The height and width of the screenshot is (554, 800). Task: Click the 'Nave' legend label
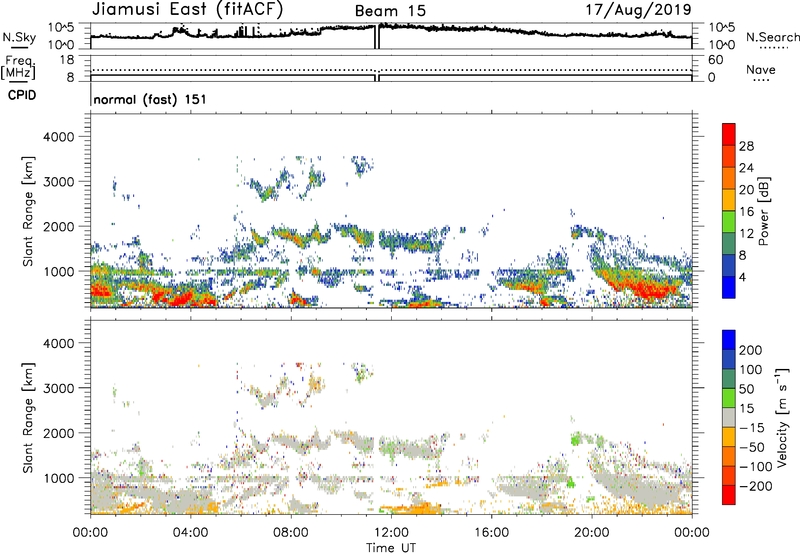(761, 69)
